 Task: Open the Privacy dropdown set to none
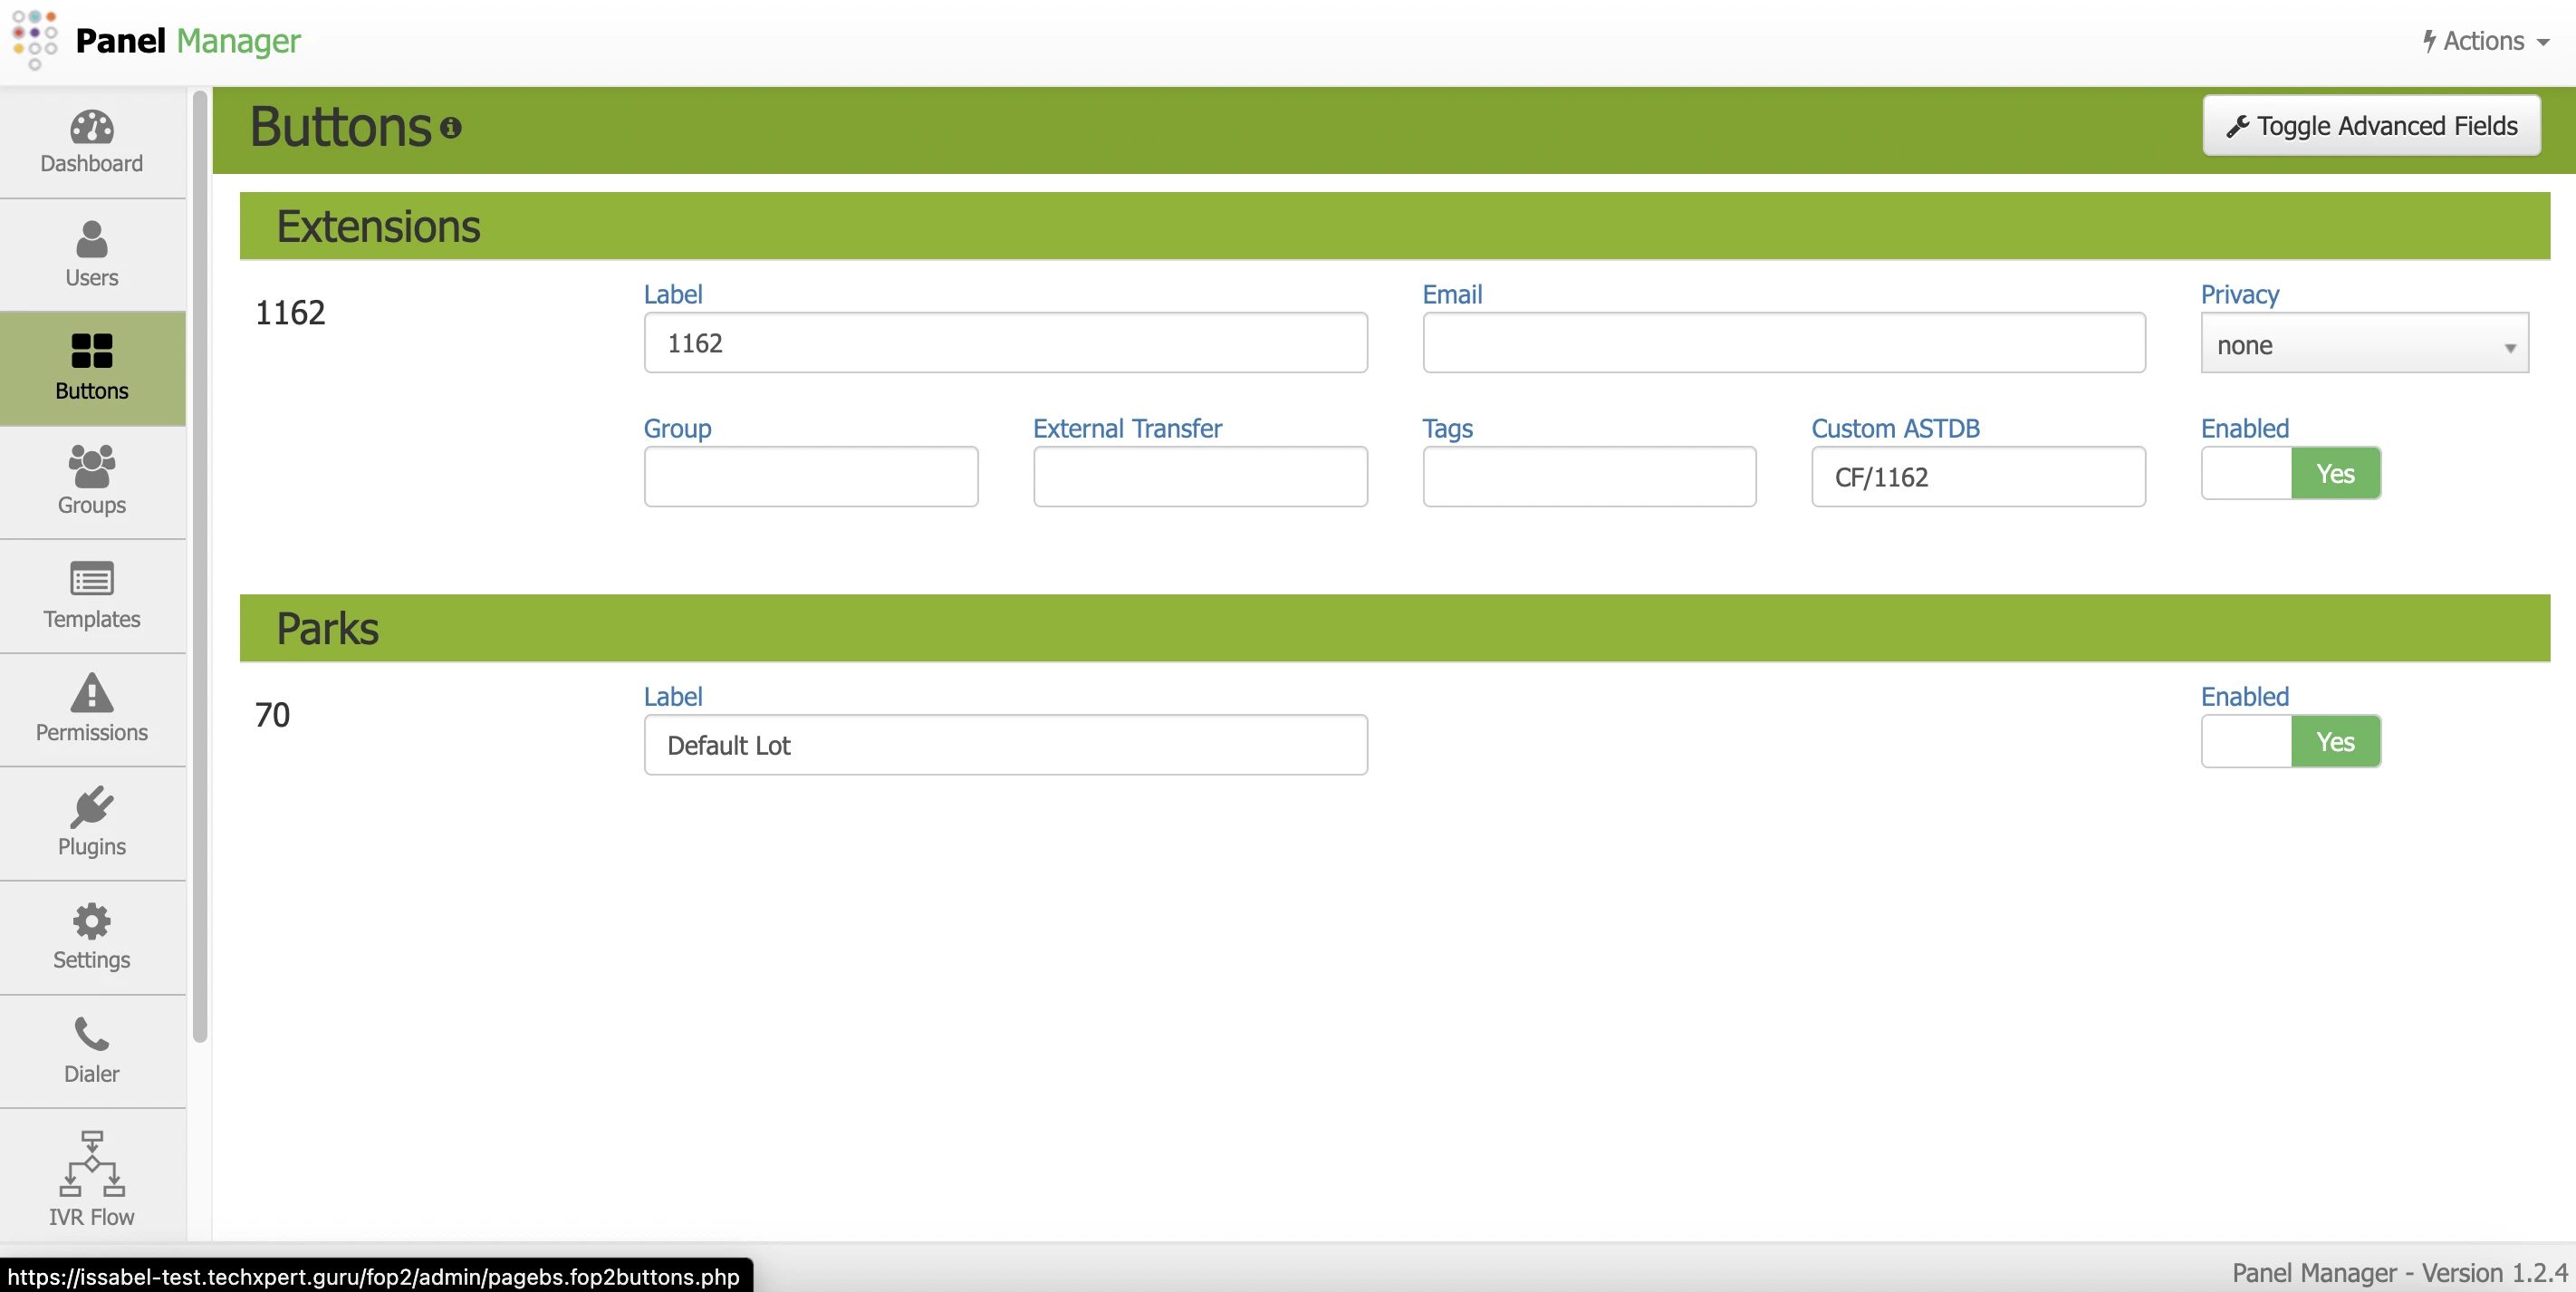point(2364,345)
